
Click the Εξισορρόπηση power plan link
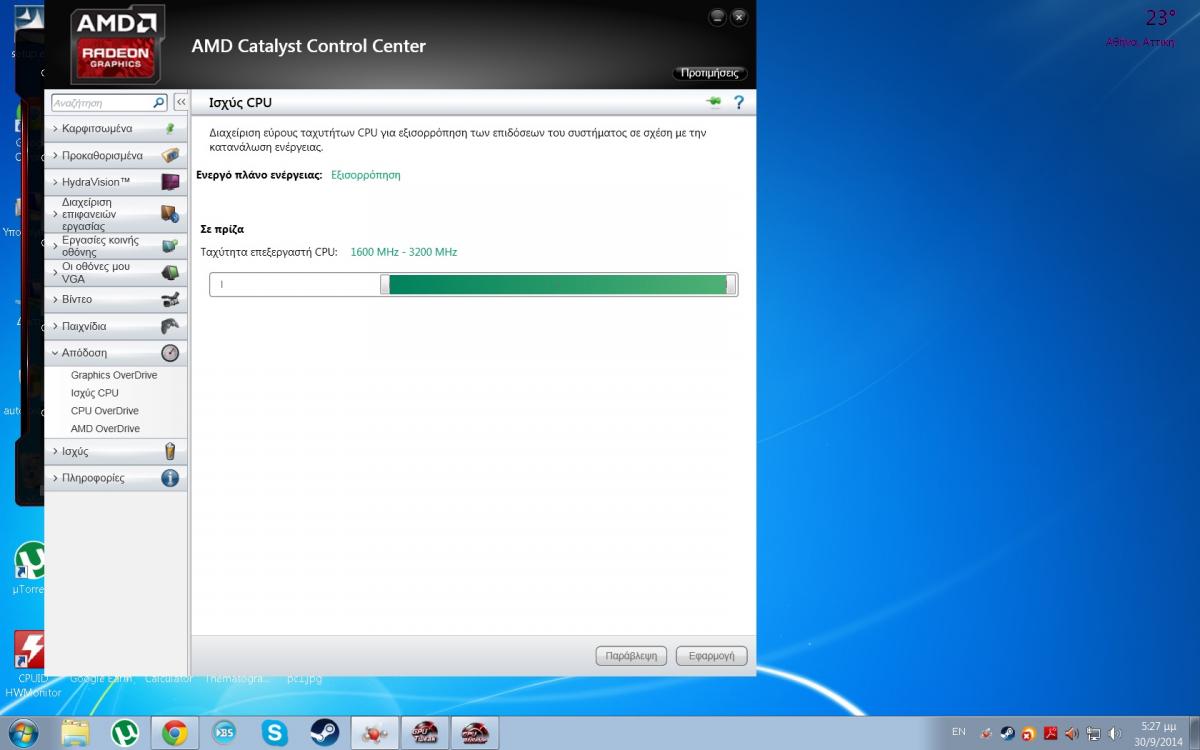(x=366, y=175)
